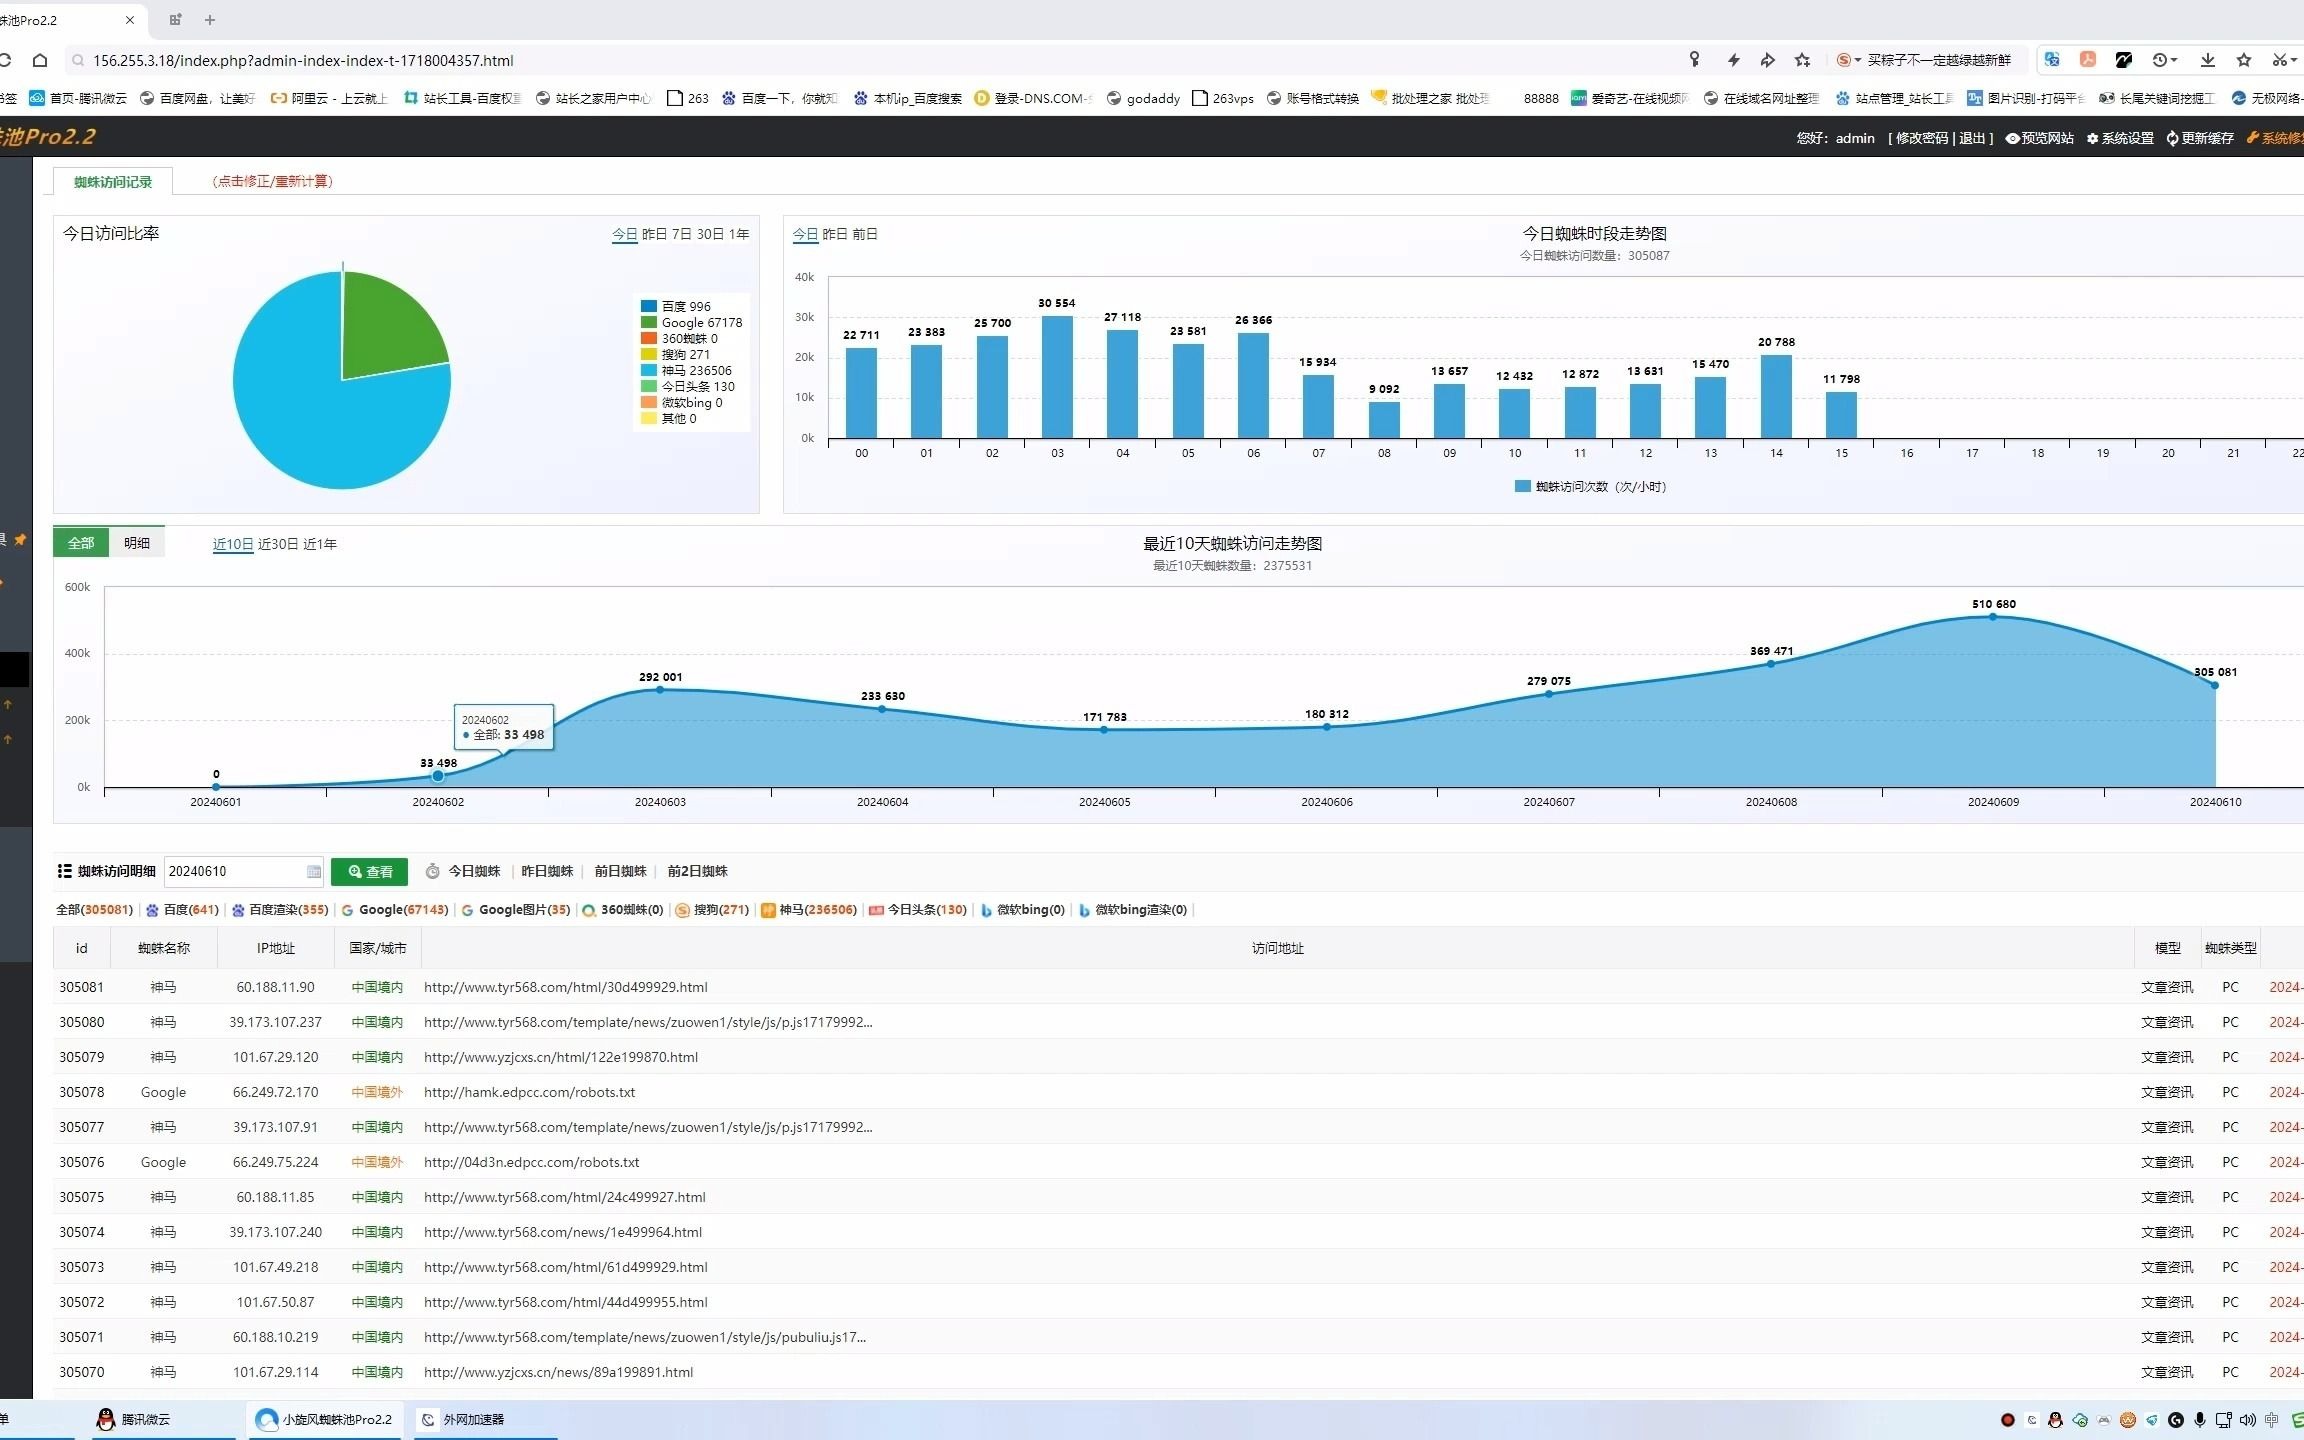Filter by 今日头条(130) spider
Screen dimensions: 2304x1440
point(918,910)
